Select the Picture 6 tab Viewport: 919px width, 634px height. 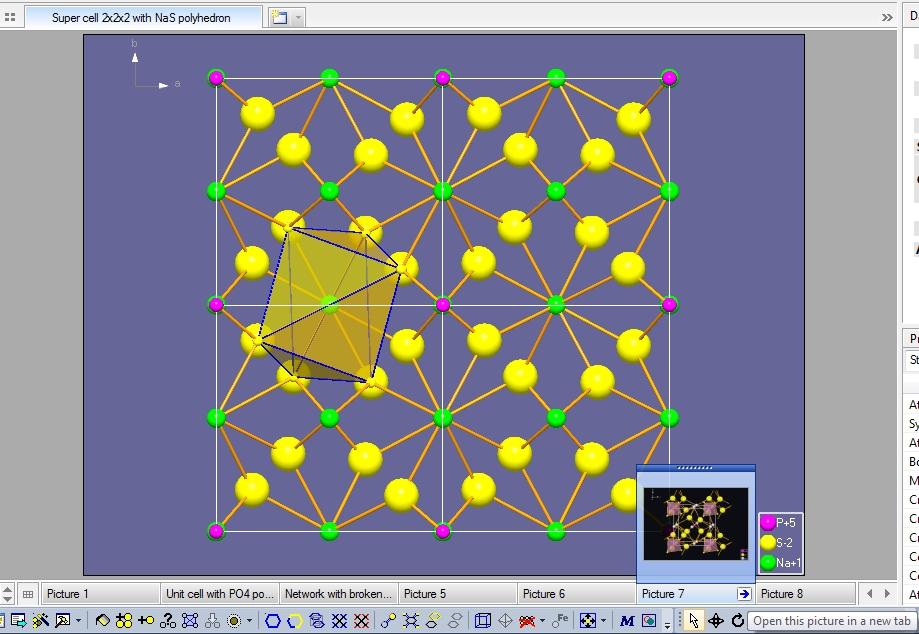(576, 594)
